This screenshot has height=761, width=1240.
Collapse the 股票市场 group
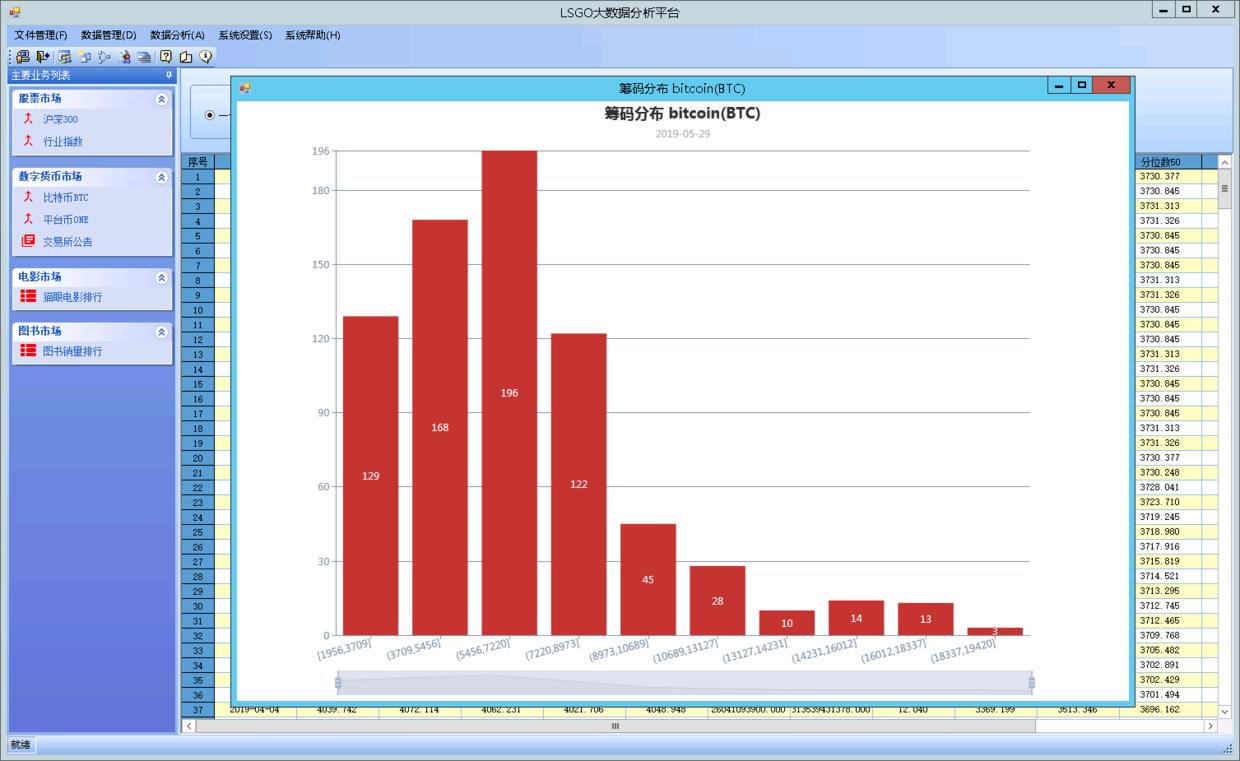162,99
